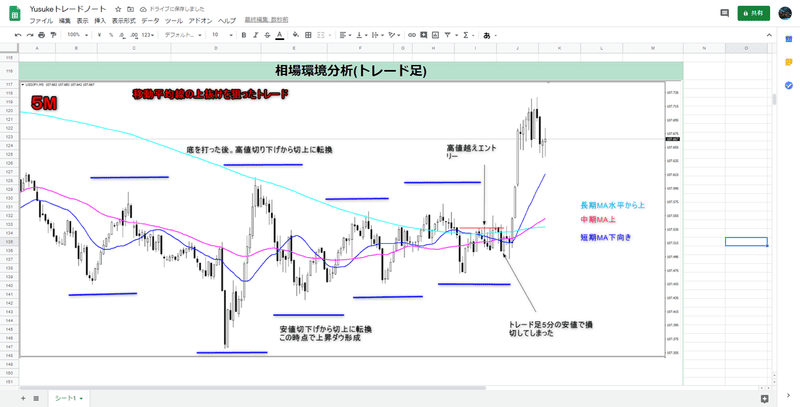Collapse the toolbar with the up chevron
Screen dimensions: 800x407
point(769,35)
